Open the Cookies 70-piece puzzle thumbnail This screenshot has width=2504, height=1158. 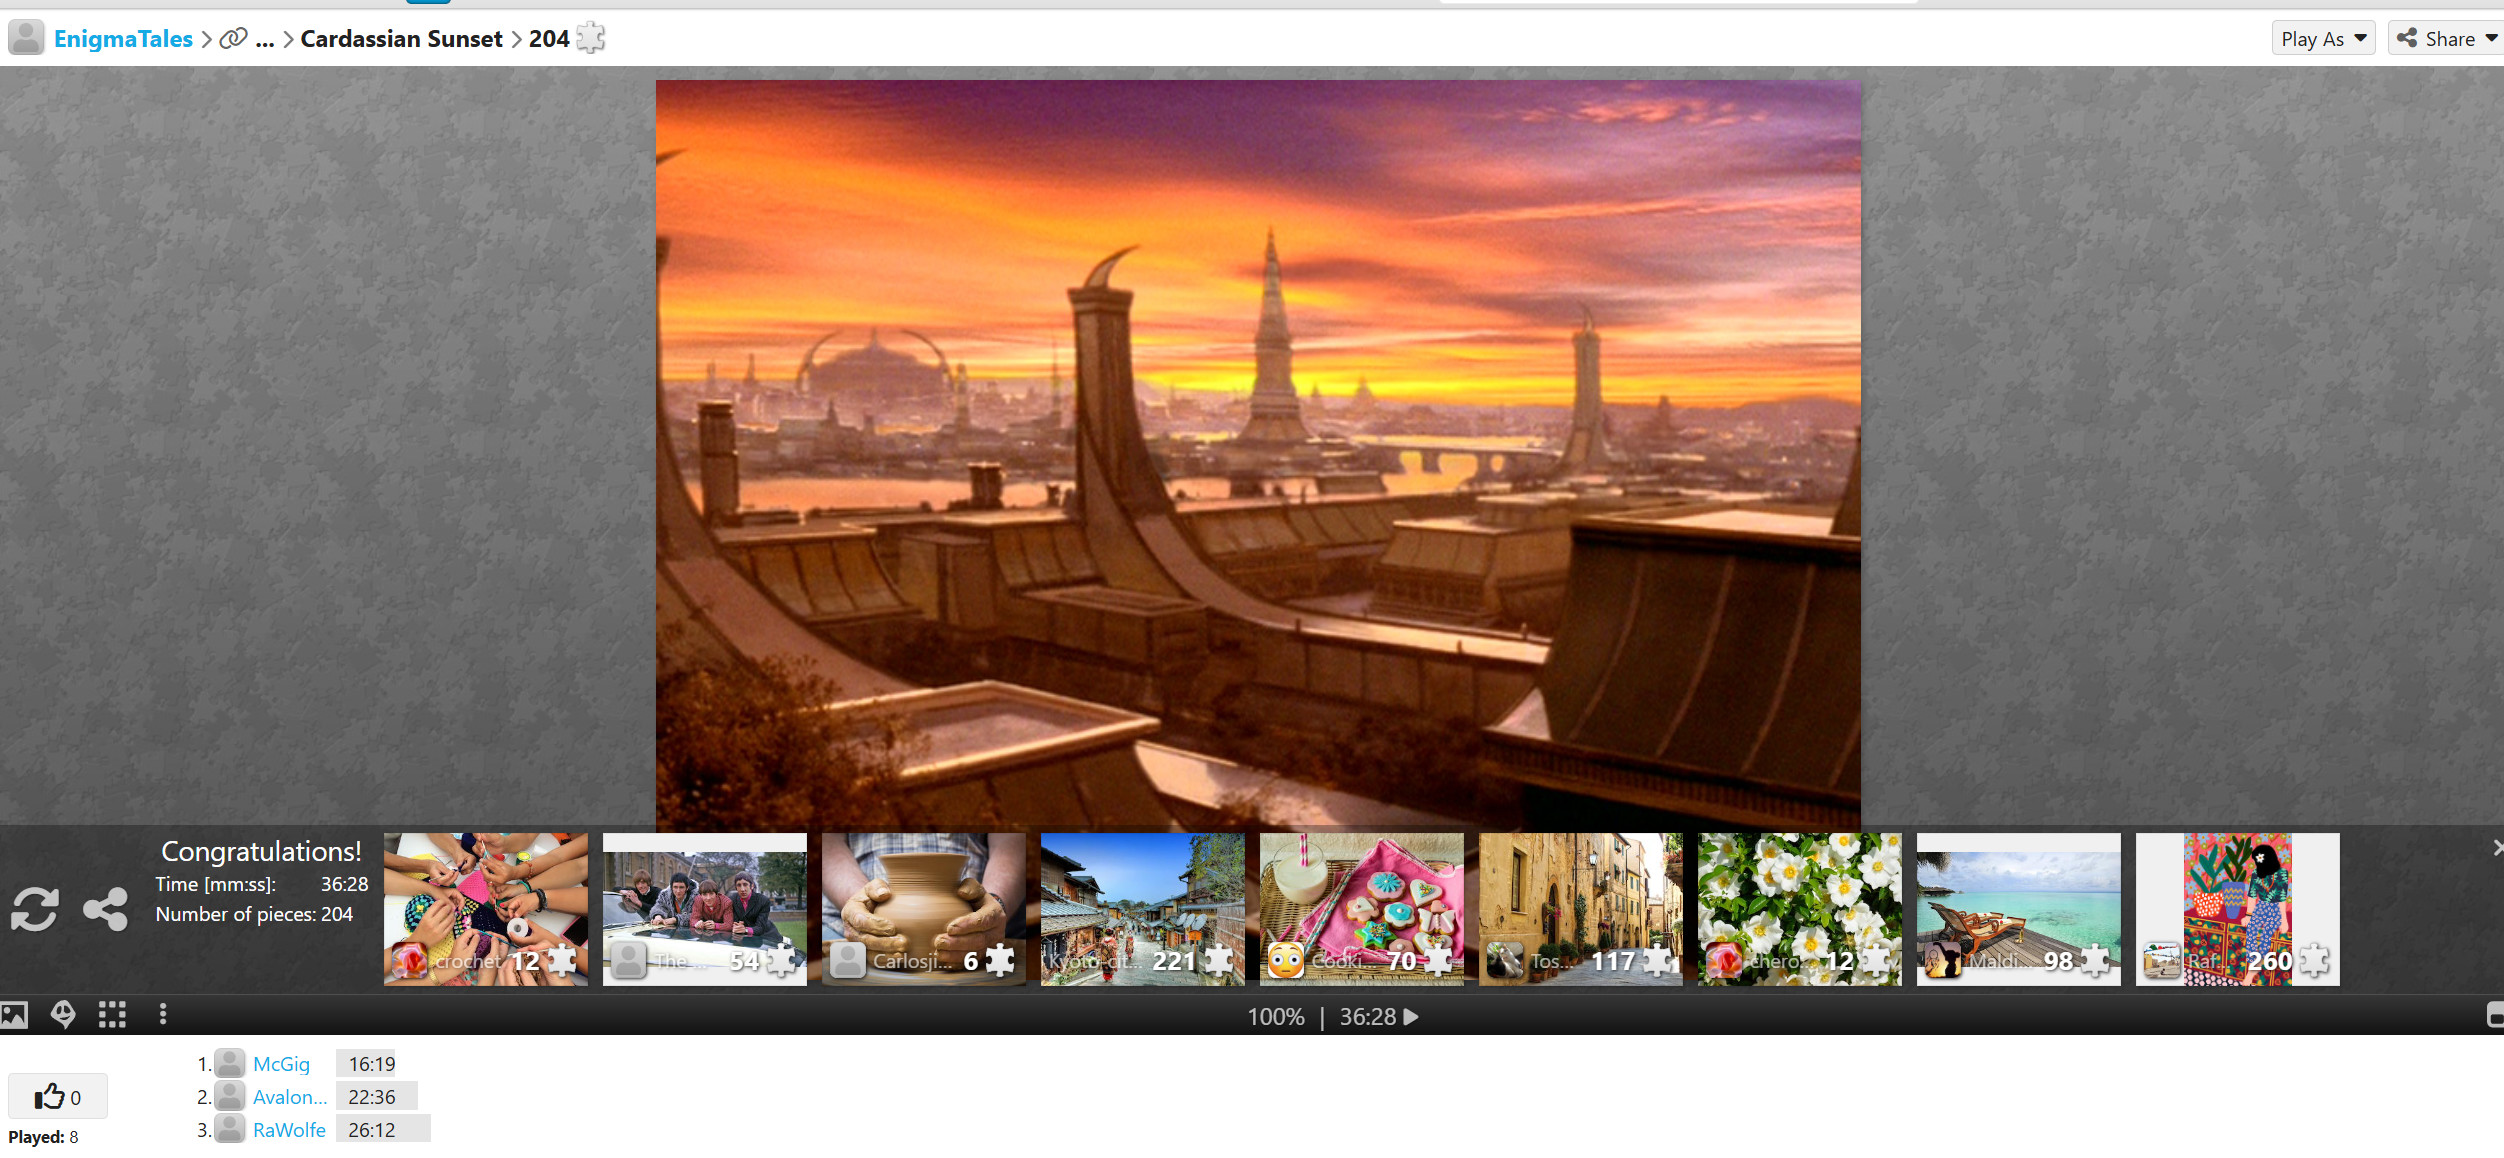pyautogui.click(x=1362, y=909)
